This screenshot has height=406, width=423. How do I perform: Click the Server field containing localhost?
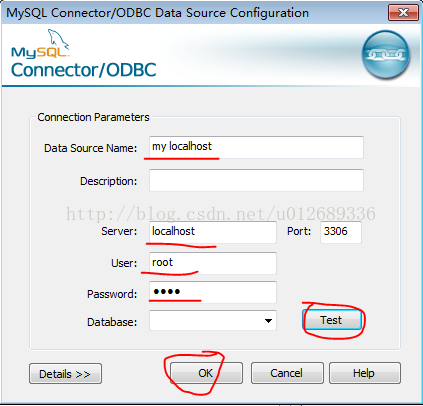point(213,232)
